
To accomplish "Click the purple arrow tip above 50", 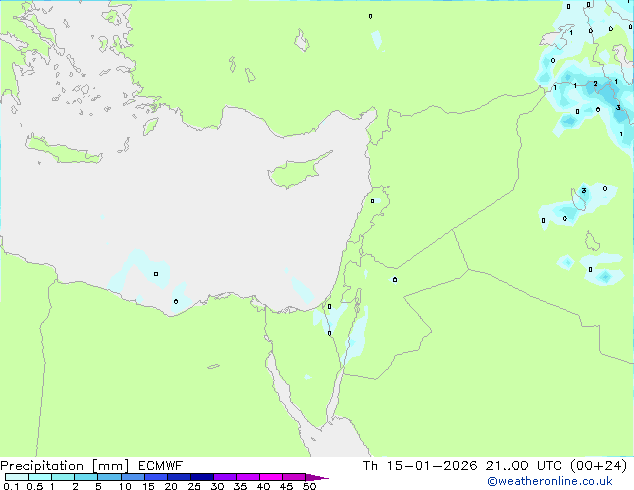I will click(x=317, y=477).
